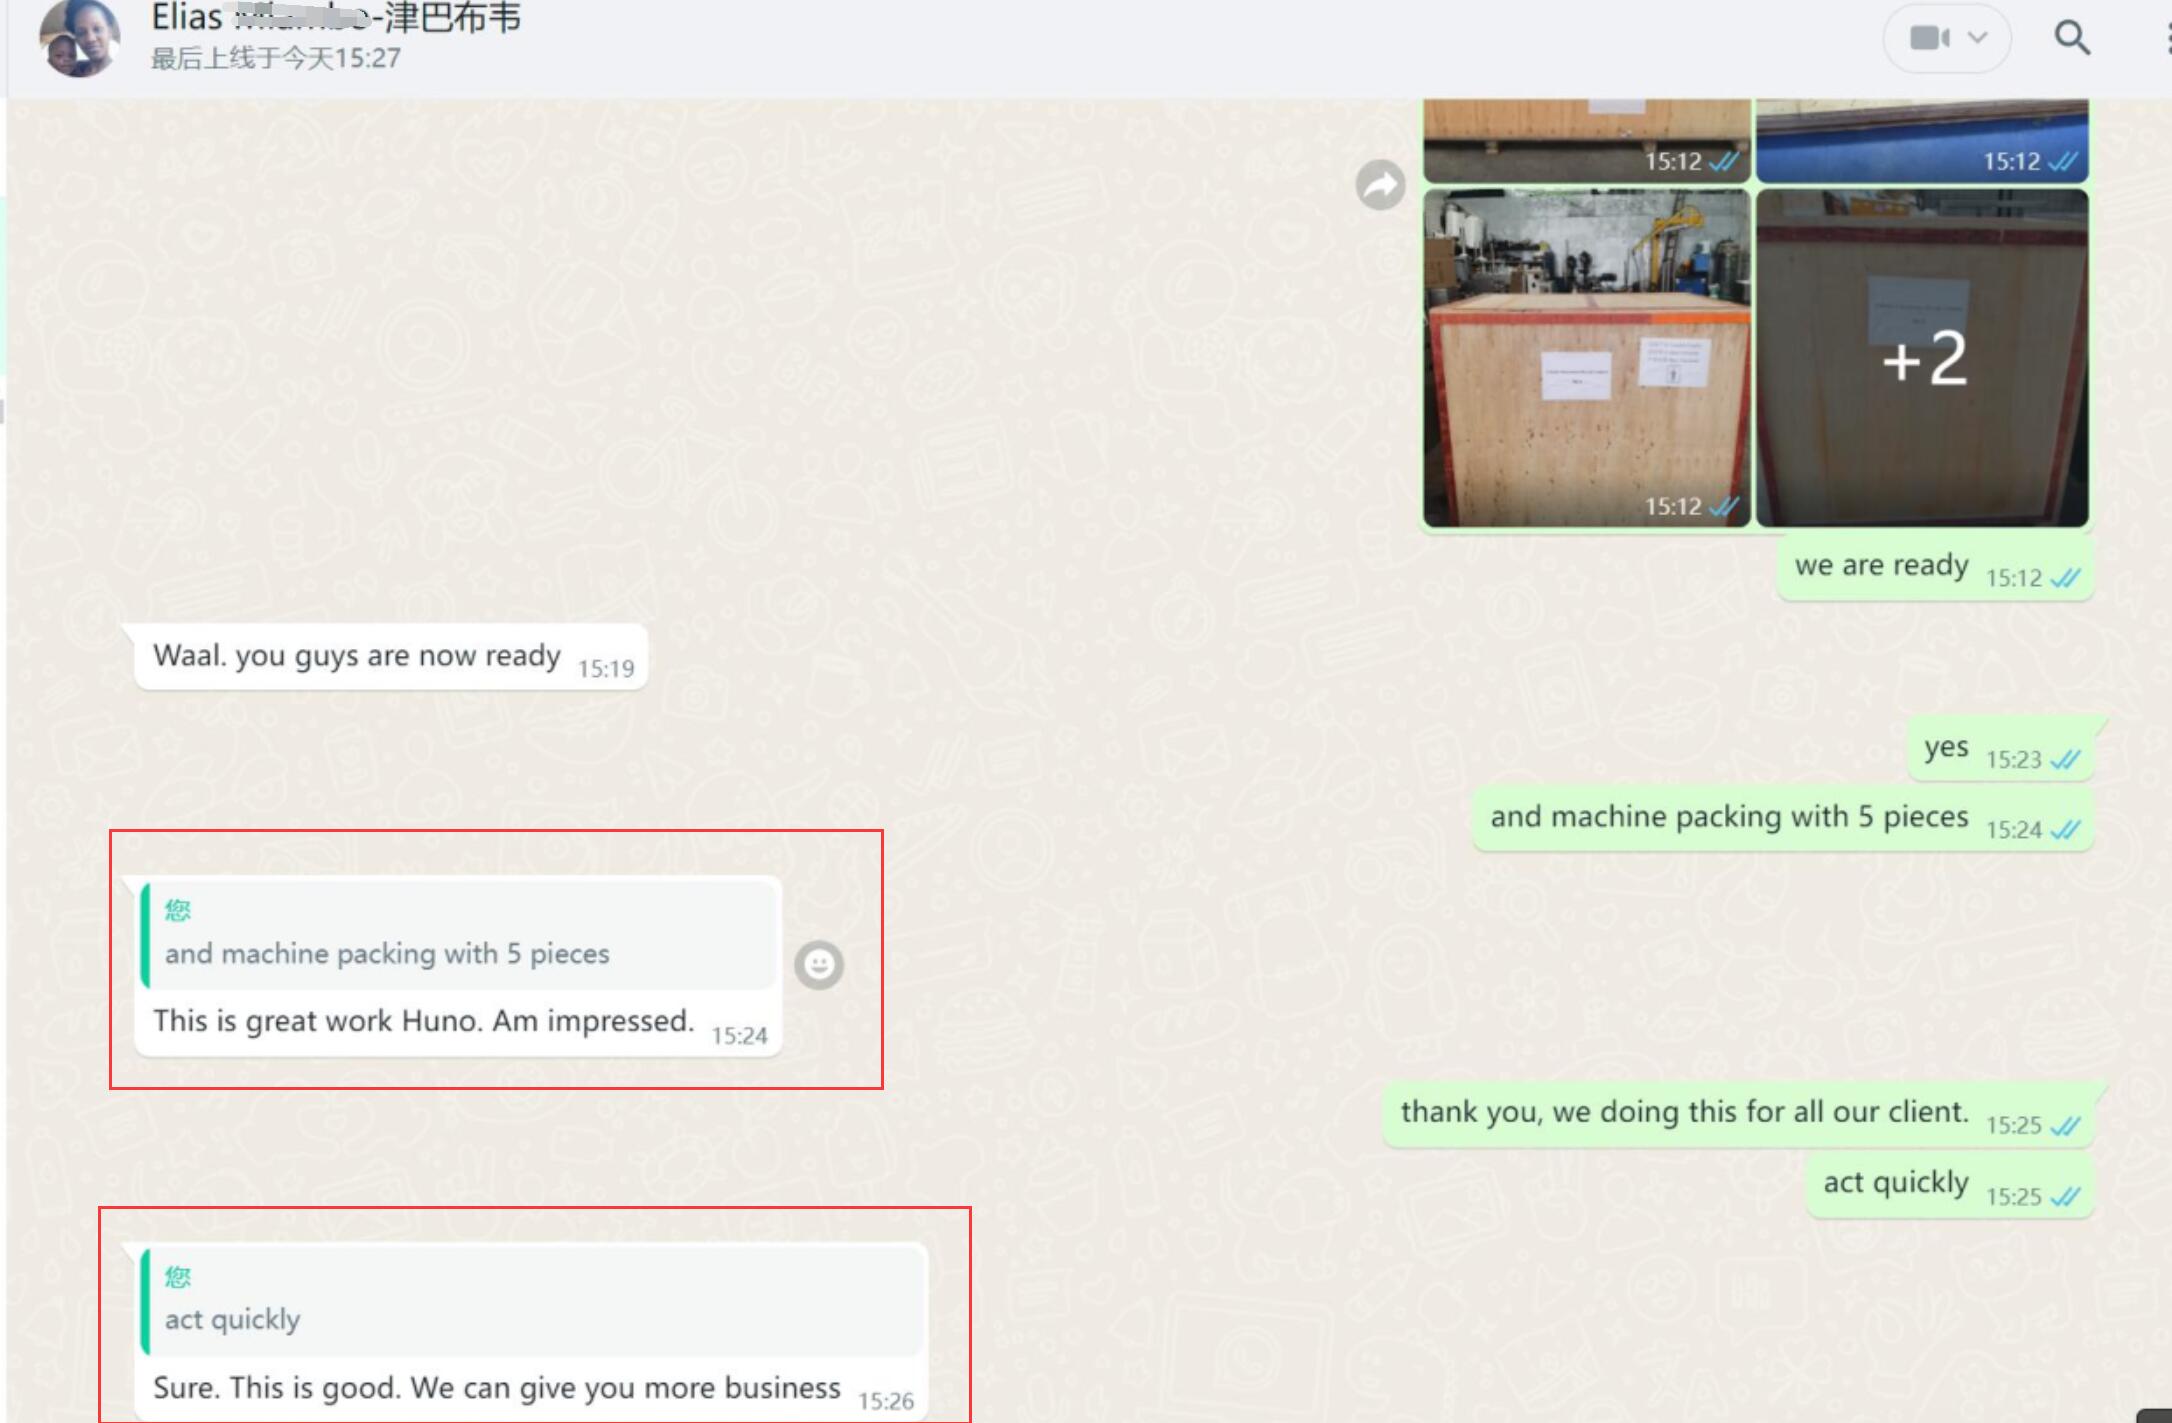This screenshot has height=1423, width=2172.
Task: Open the +2 more photos thumbnail
Action: 1922,358
